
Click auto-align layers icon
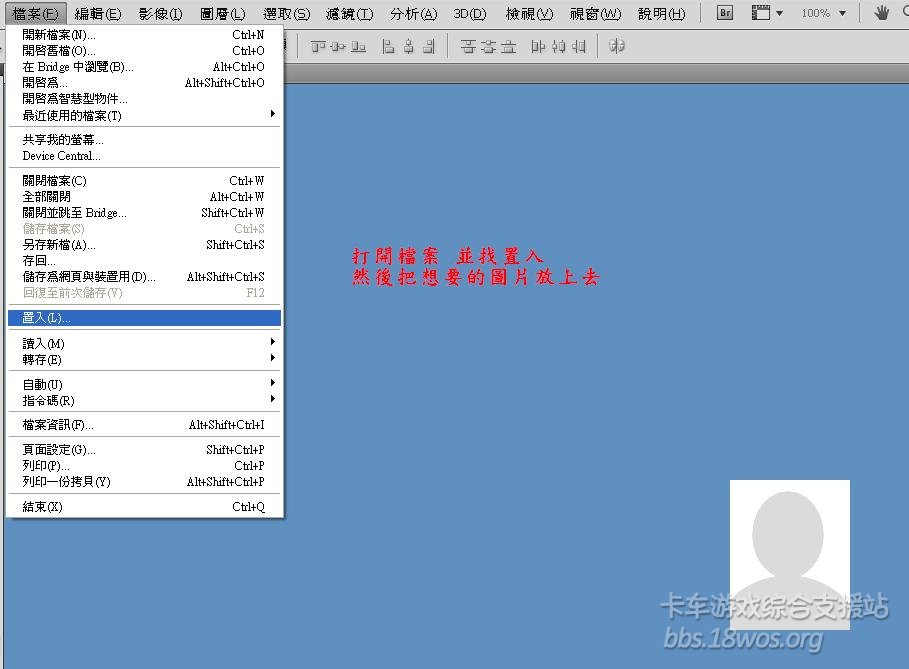click(617, 46)
